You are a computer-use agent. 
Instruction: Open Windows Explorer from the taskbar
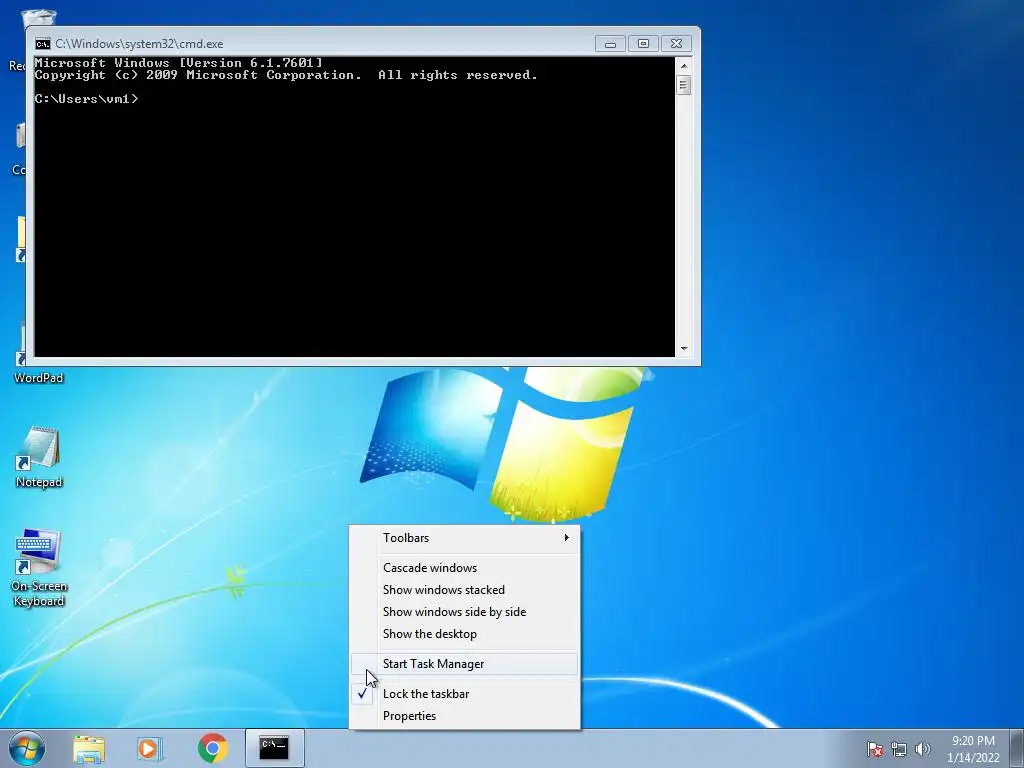[x=89, y=749]
